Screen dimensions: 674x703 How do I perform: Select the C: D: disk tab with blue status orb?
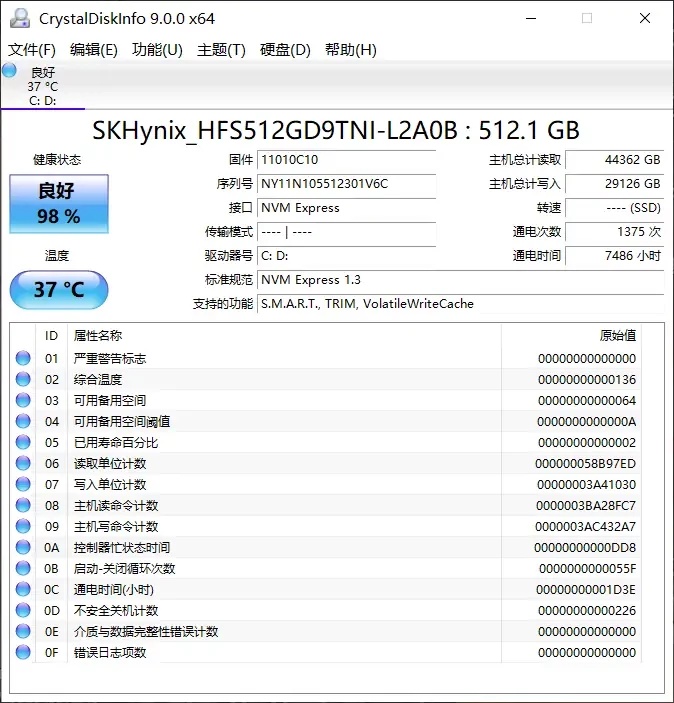[x=43, y=86]
